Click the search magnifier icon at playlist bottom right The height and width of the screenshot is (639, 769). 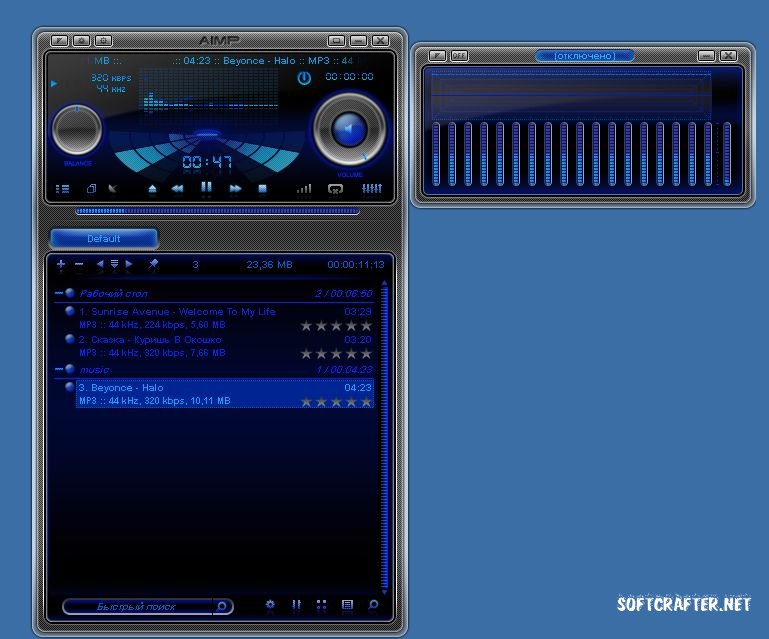pos(373,605)
